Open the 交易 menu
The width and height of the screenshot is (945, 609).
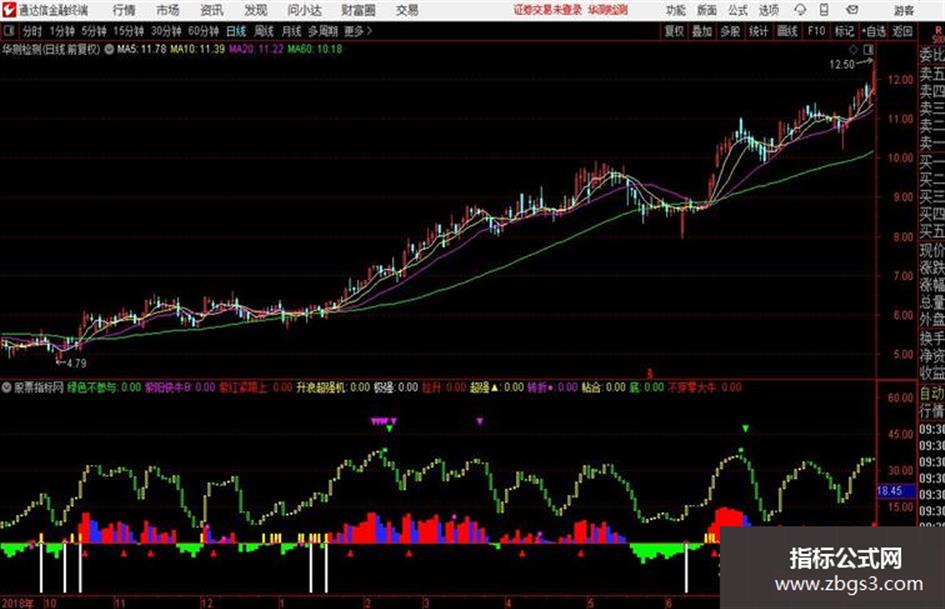(x=407, y=10)
